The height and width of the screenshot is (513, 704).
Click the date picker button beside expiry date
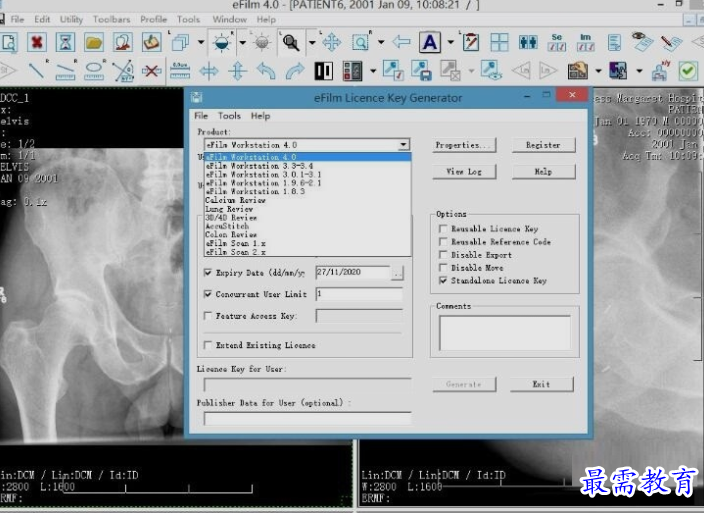(397, 273)
